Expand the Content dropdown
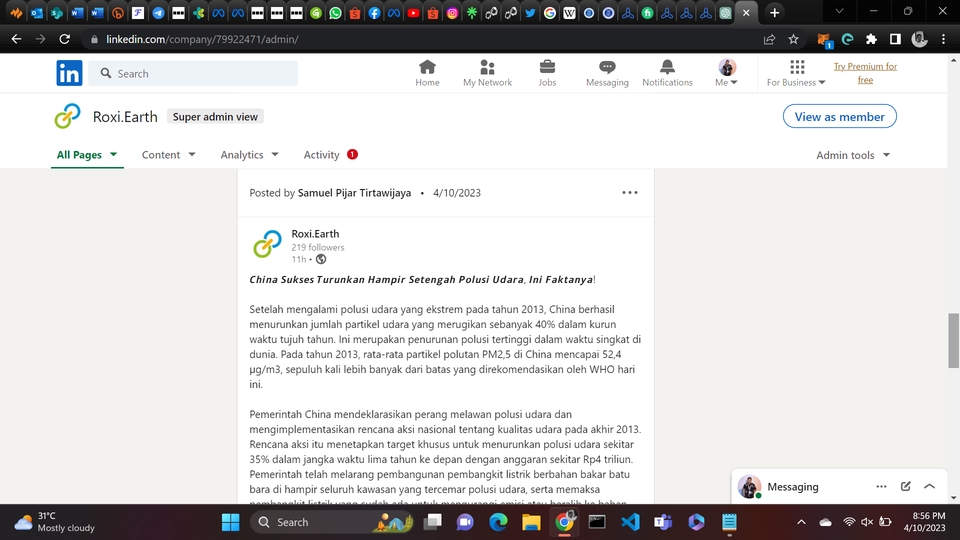Viewport: 960px width, 540px height. [x=168, y=155]
